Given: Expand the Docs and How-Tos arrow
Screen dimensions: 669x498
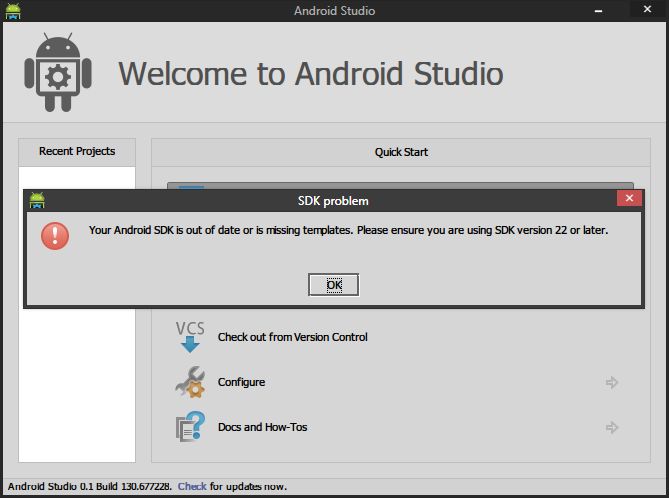Looking at the screenshot, I should click(x=612, y=427).
